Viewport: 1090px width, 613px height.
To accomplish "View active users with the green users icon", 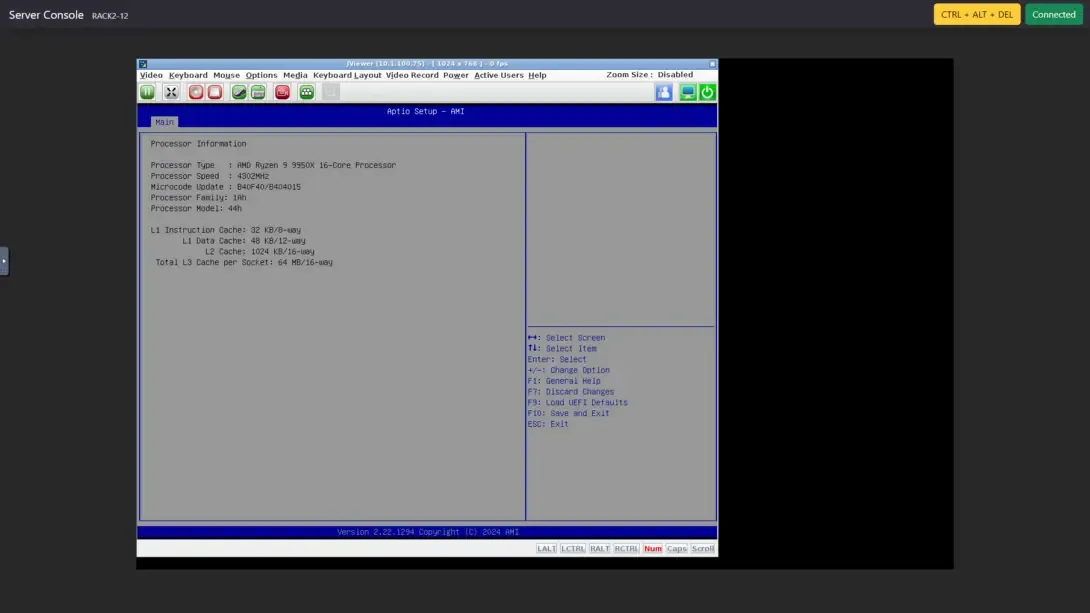I will point(306,91).
